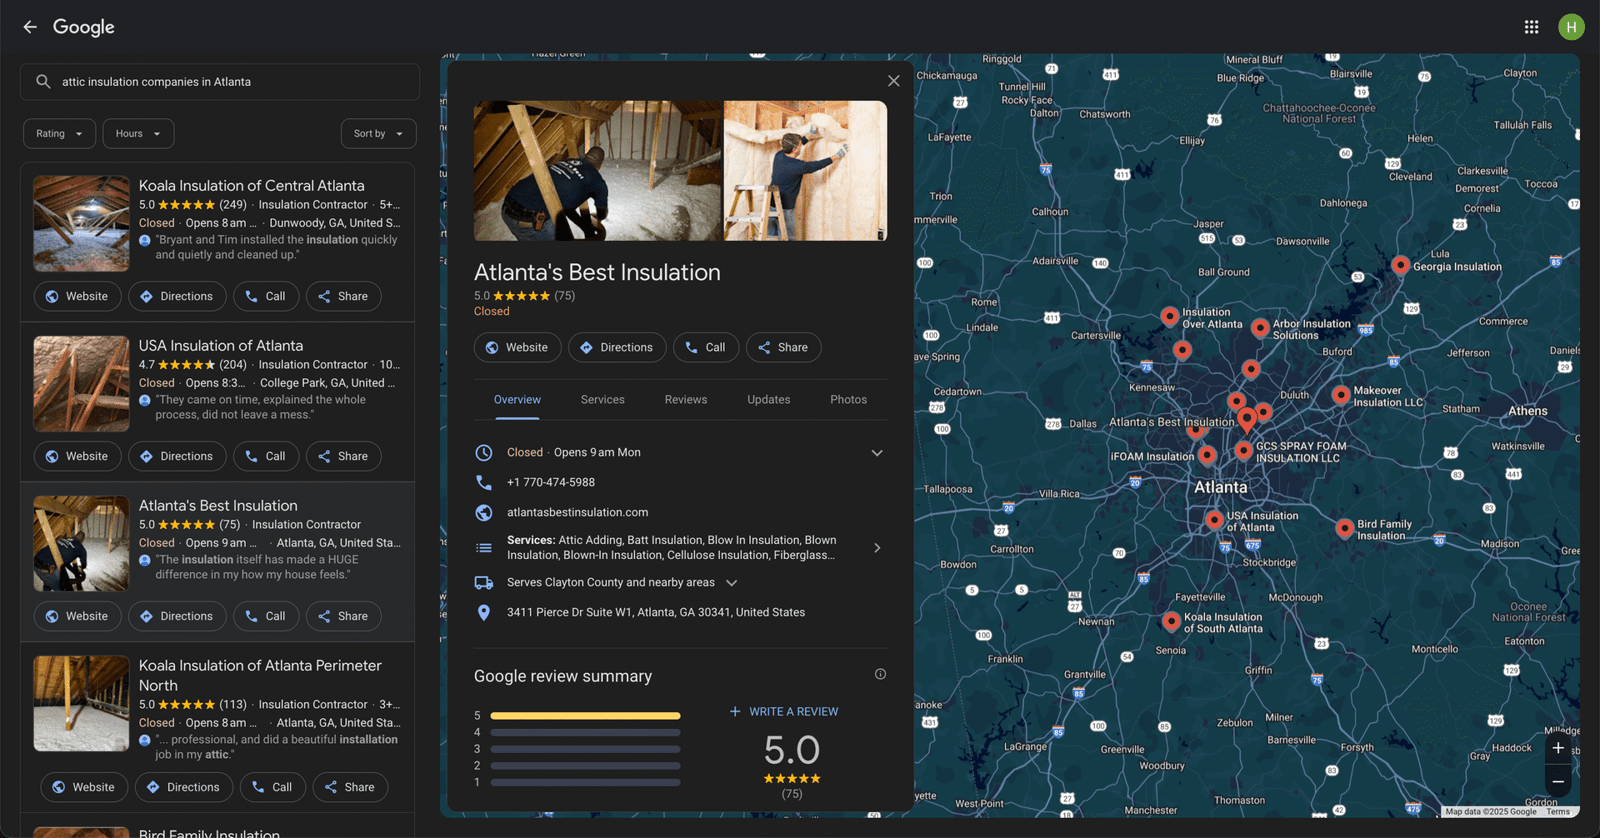
Task: Open Website for Koala Insulation of Central Atlanta
Action: point(77,296)
